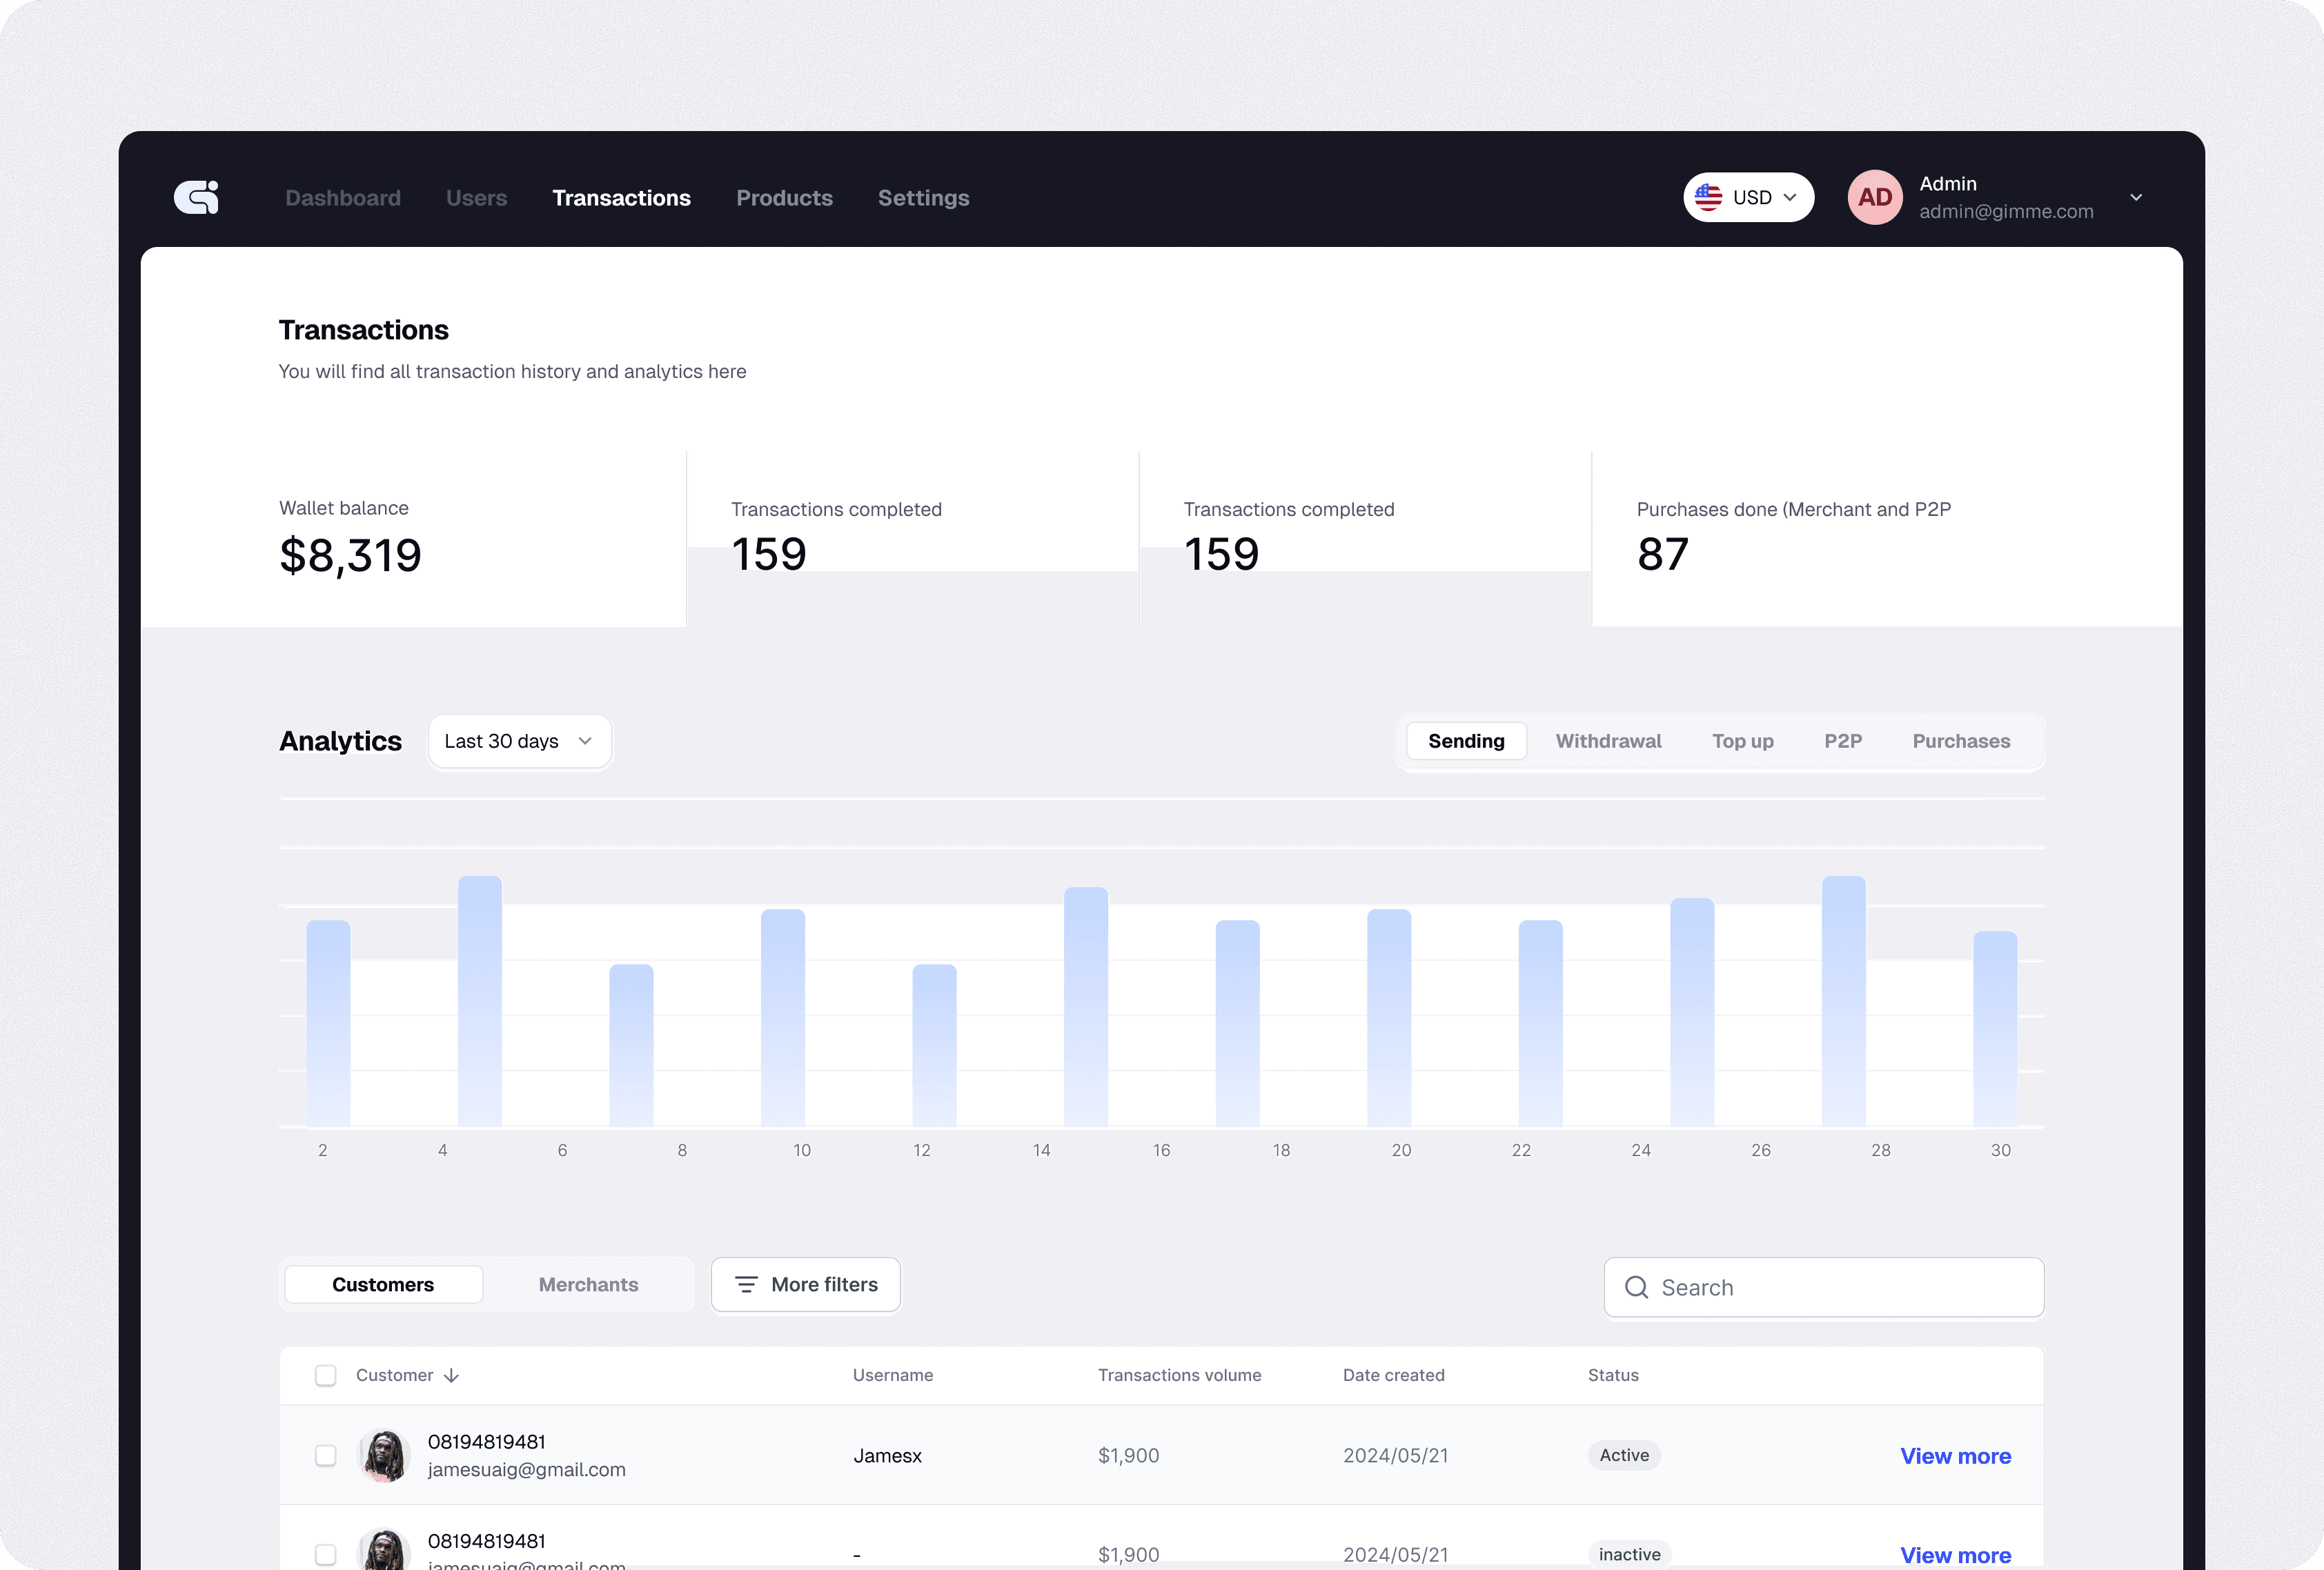The width and height of the screenshot is (2324, 1570).
Task: Click the US flag currency icon
Action: [x=1708, y=197]
